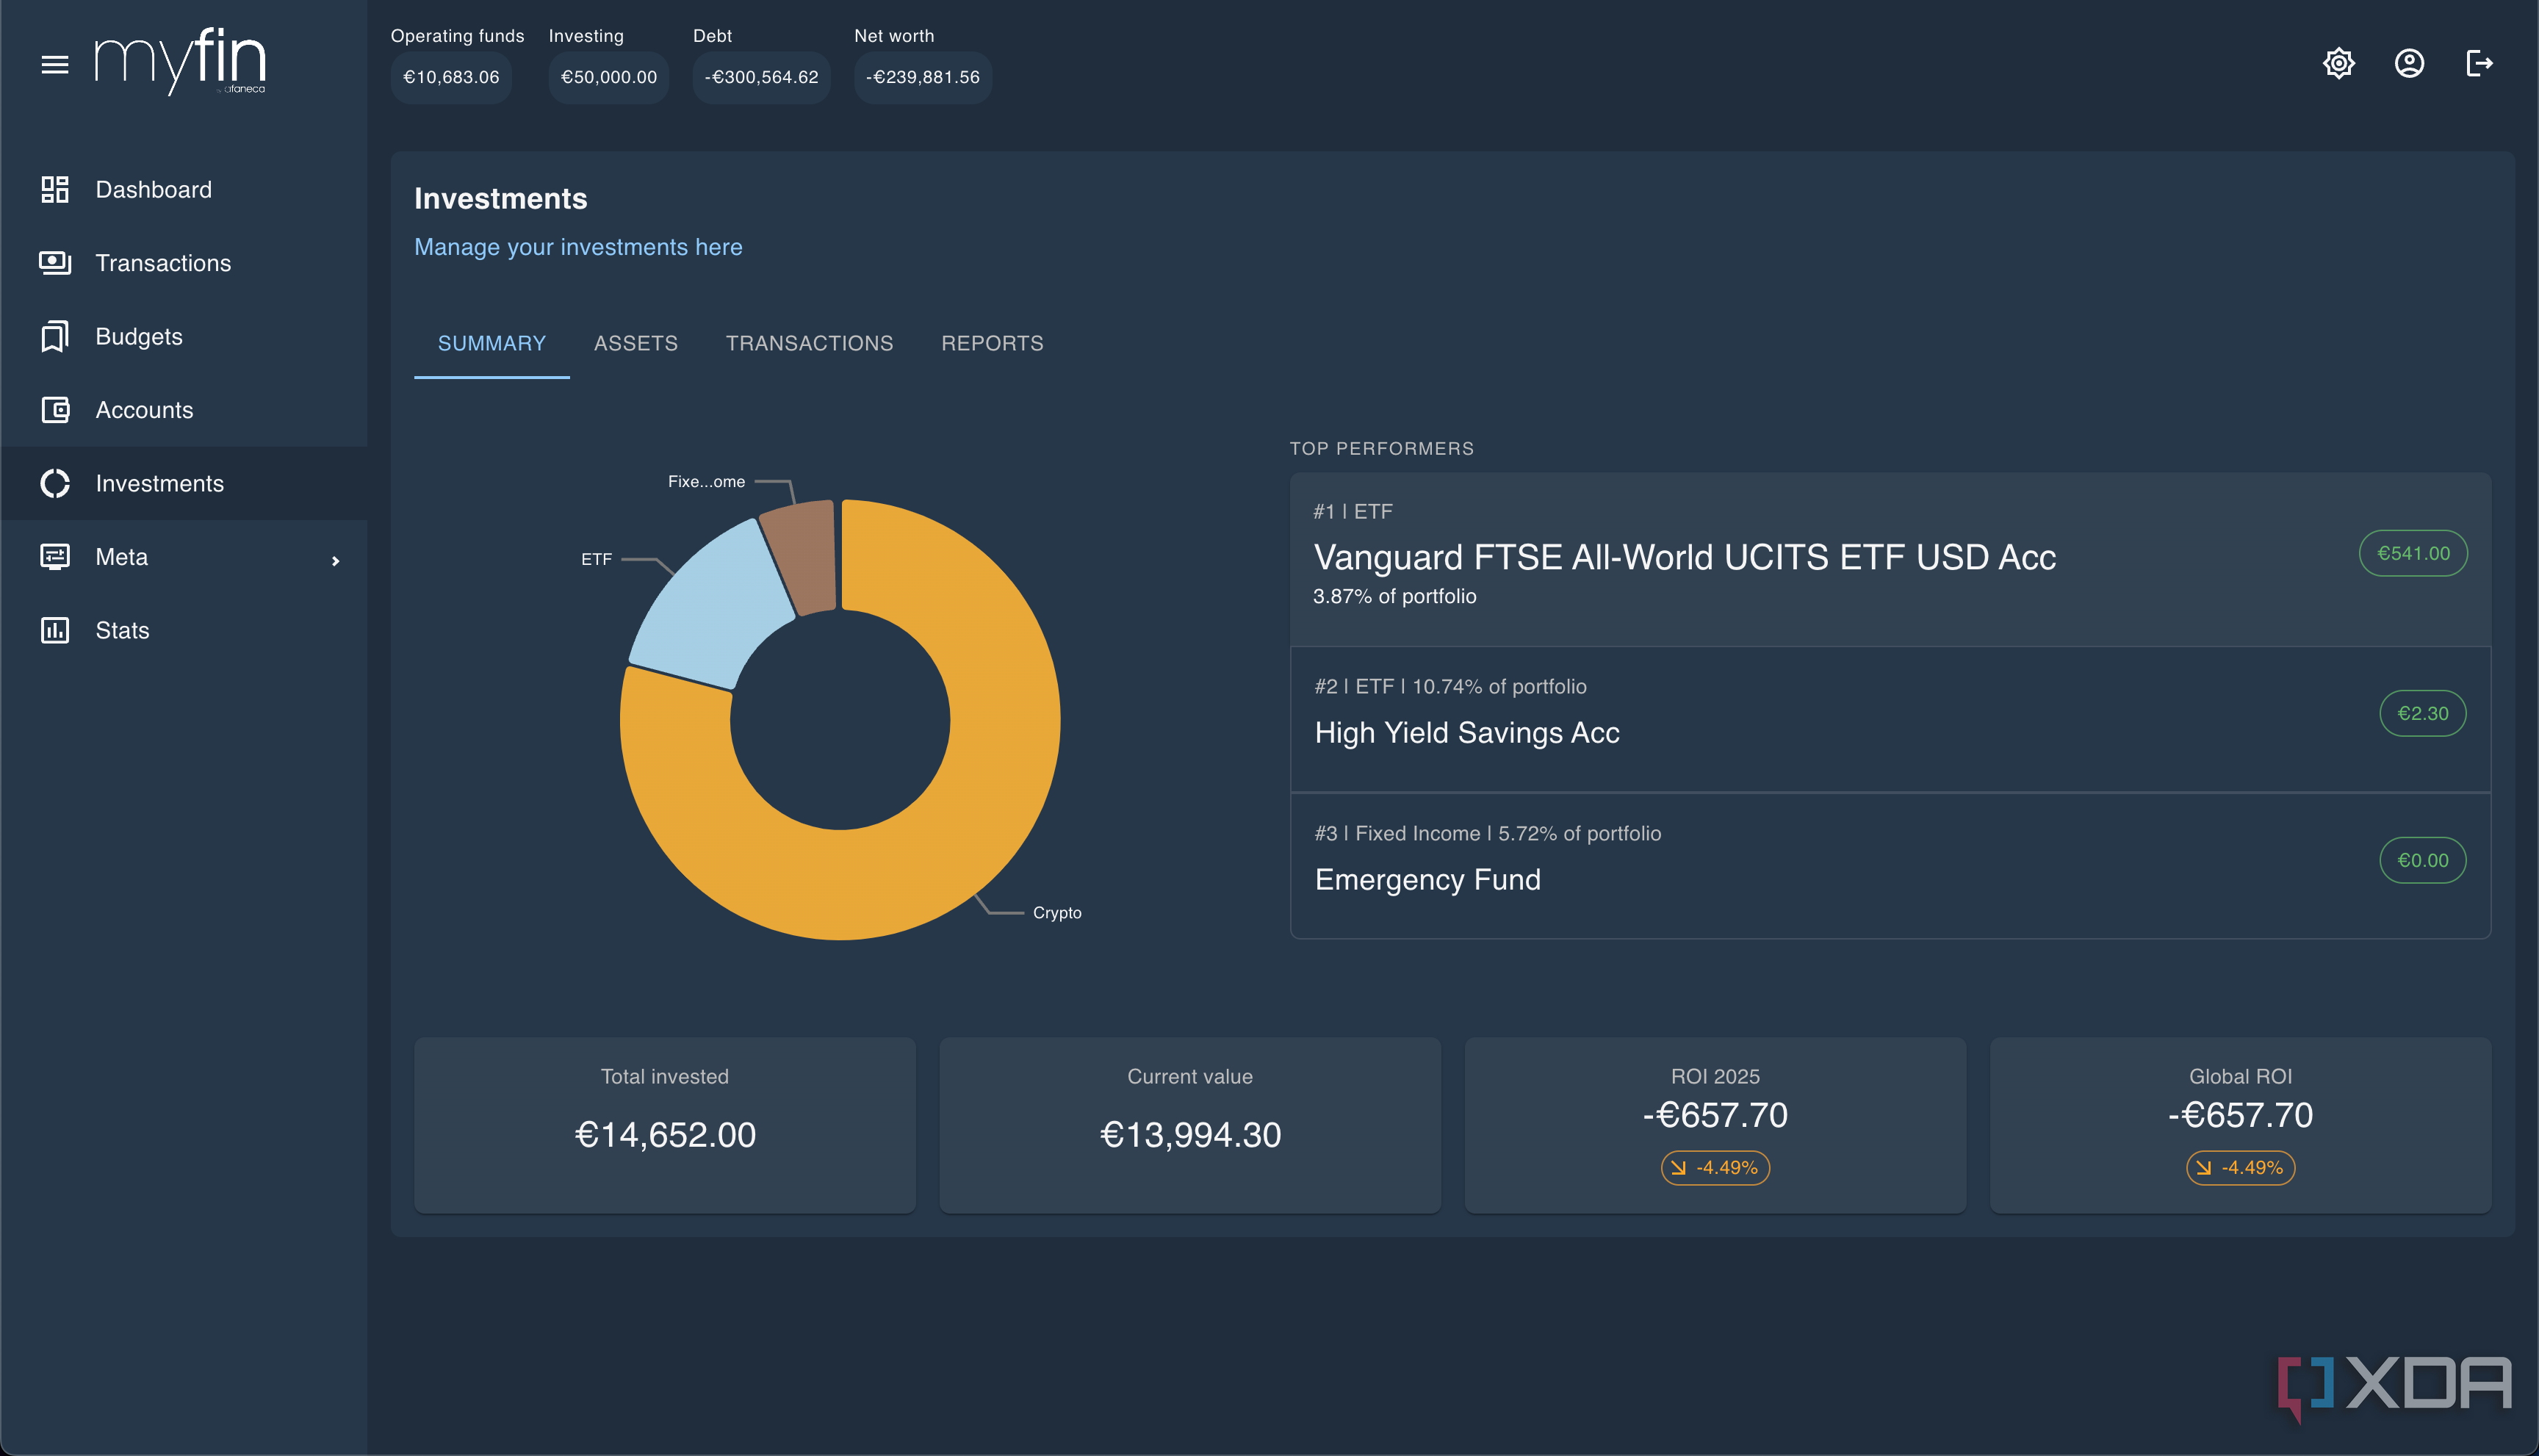Click the brown Fixed Income donut segment

[x=803, y=555]
